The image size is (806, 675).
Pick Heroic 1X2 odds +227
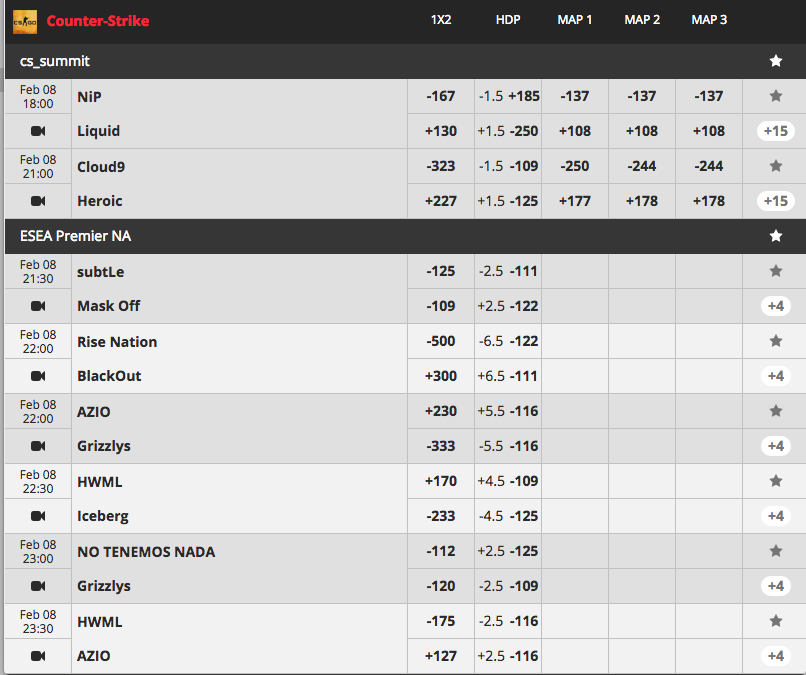pos(441,201)
